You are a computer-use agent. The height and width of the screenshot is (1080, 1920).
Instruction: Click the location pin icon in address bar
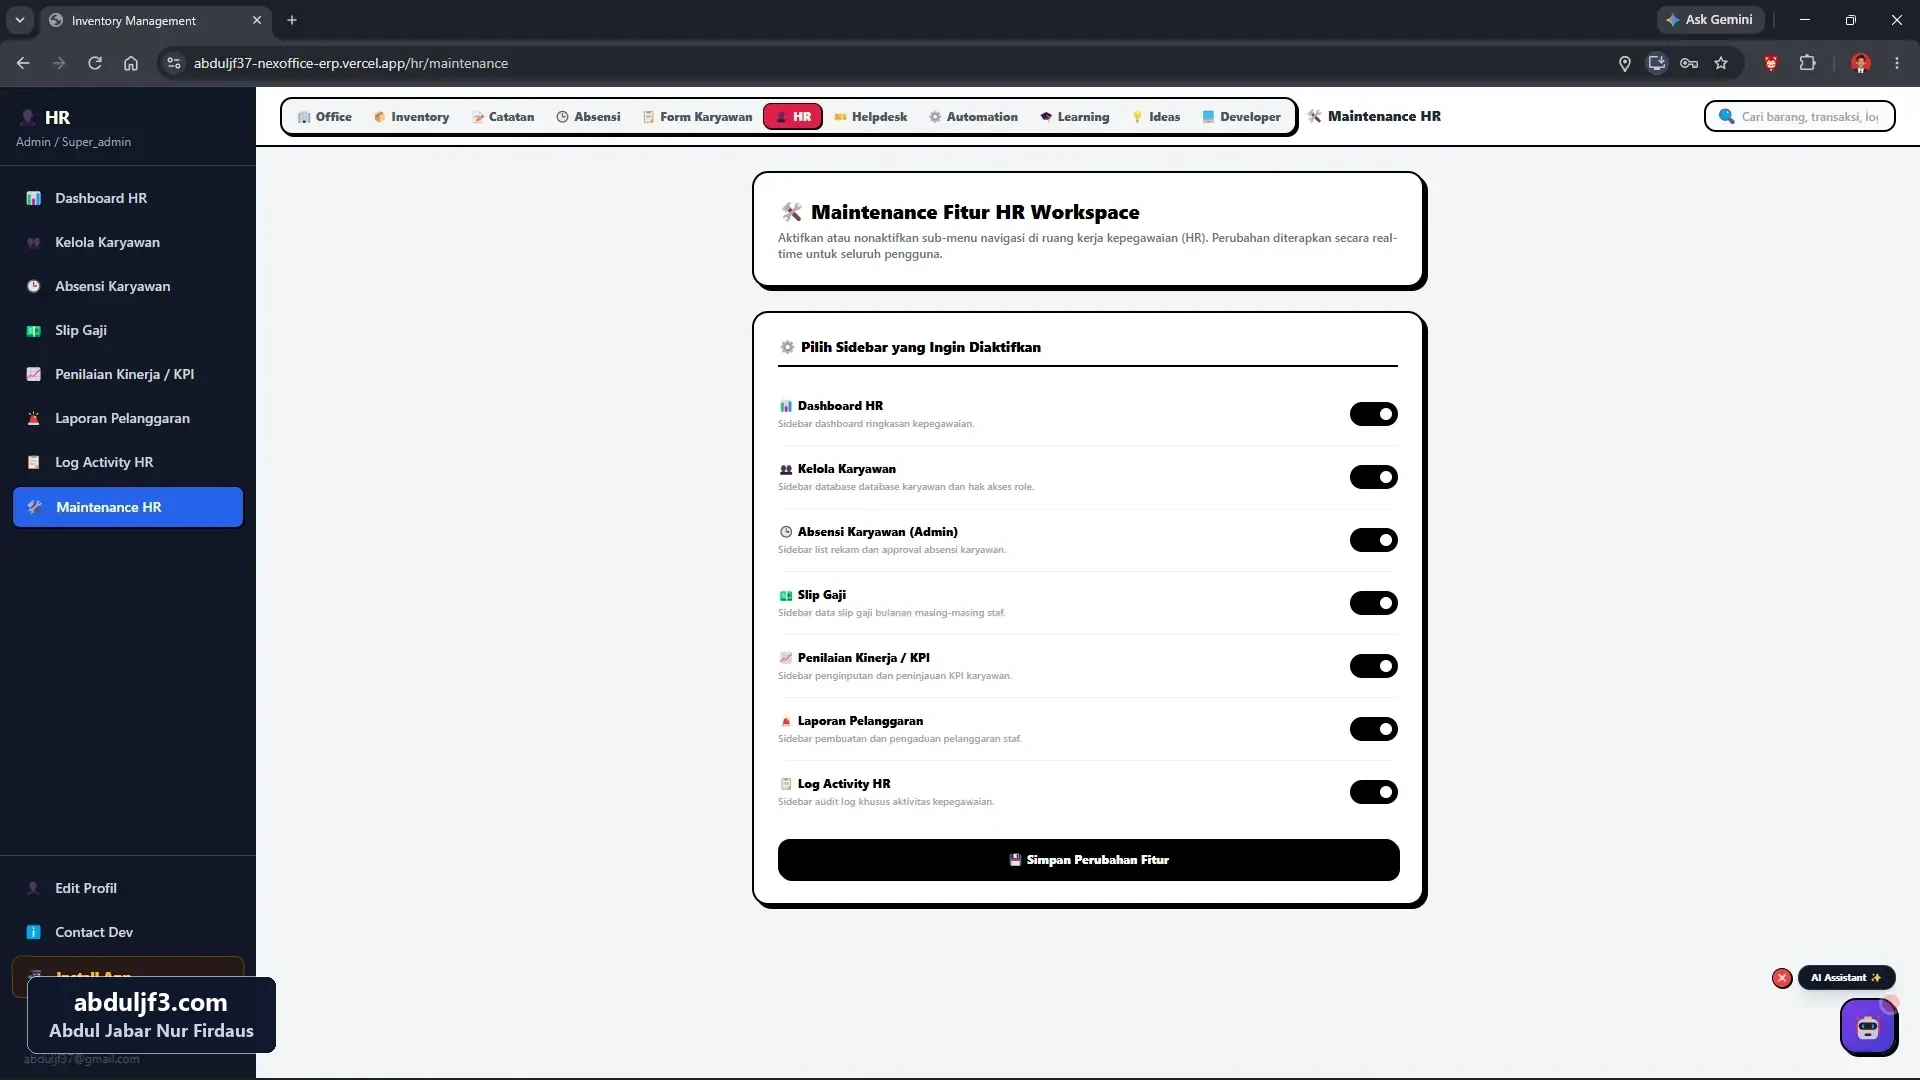pyautogui.click(x=1625, y=63)
